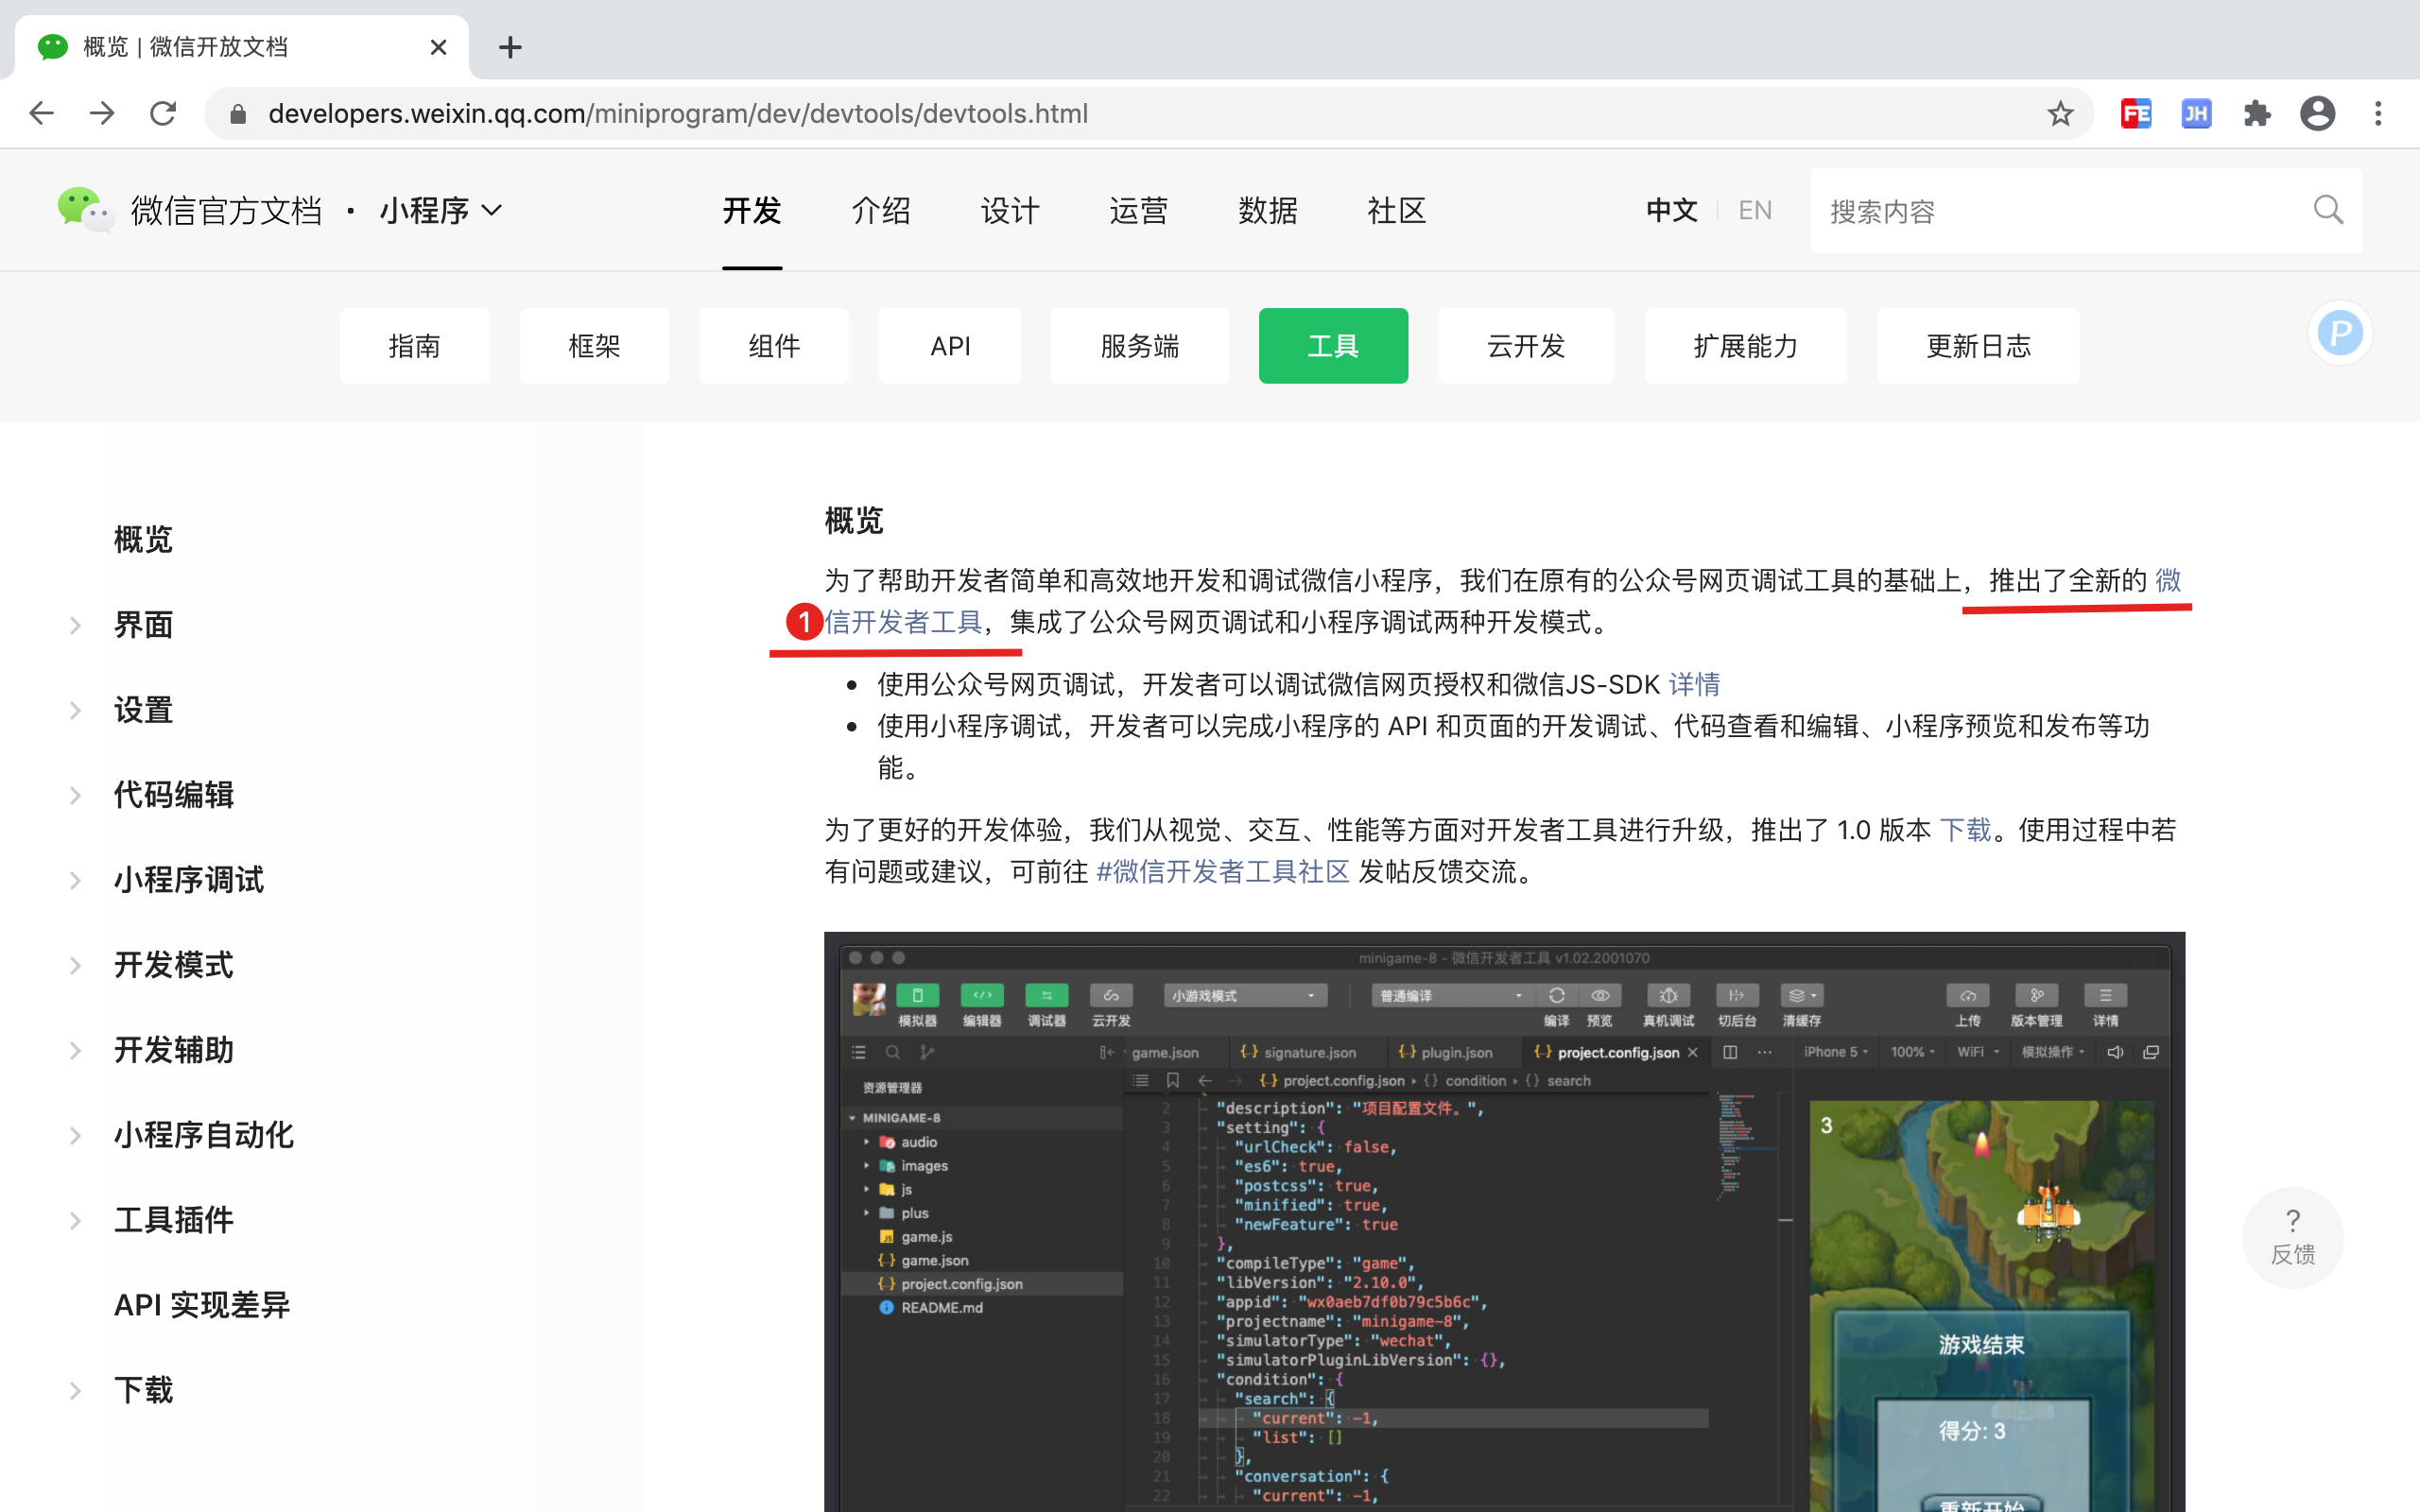Open the 小程序 dropdown in the header
Viewport: 2420px width, 1512px height.
coord(440,210)
